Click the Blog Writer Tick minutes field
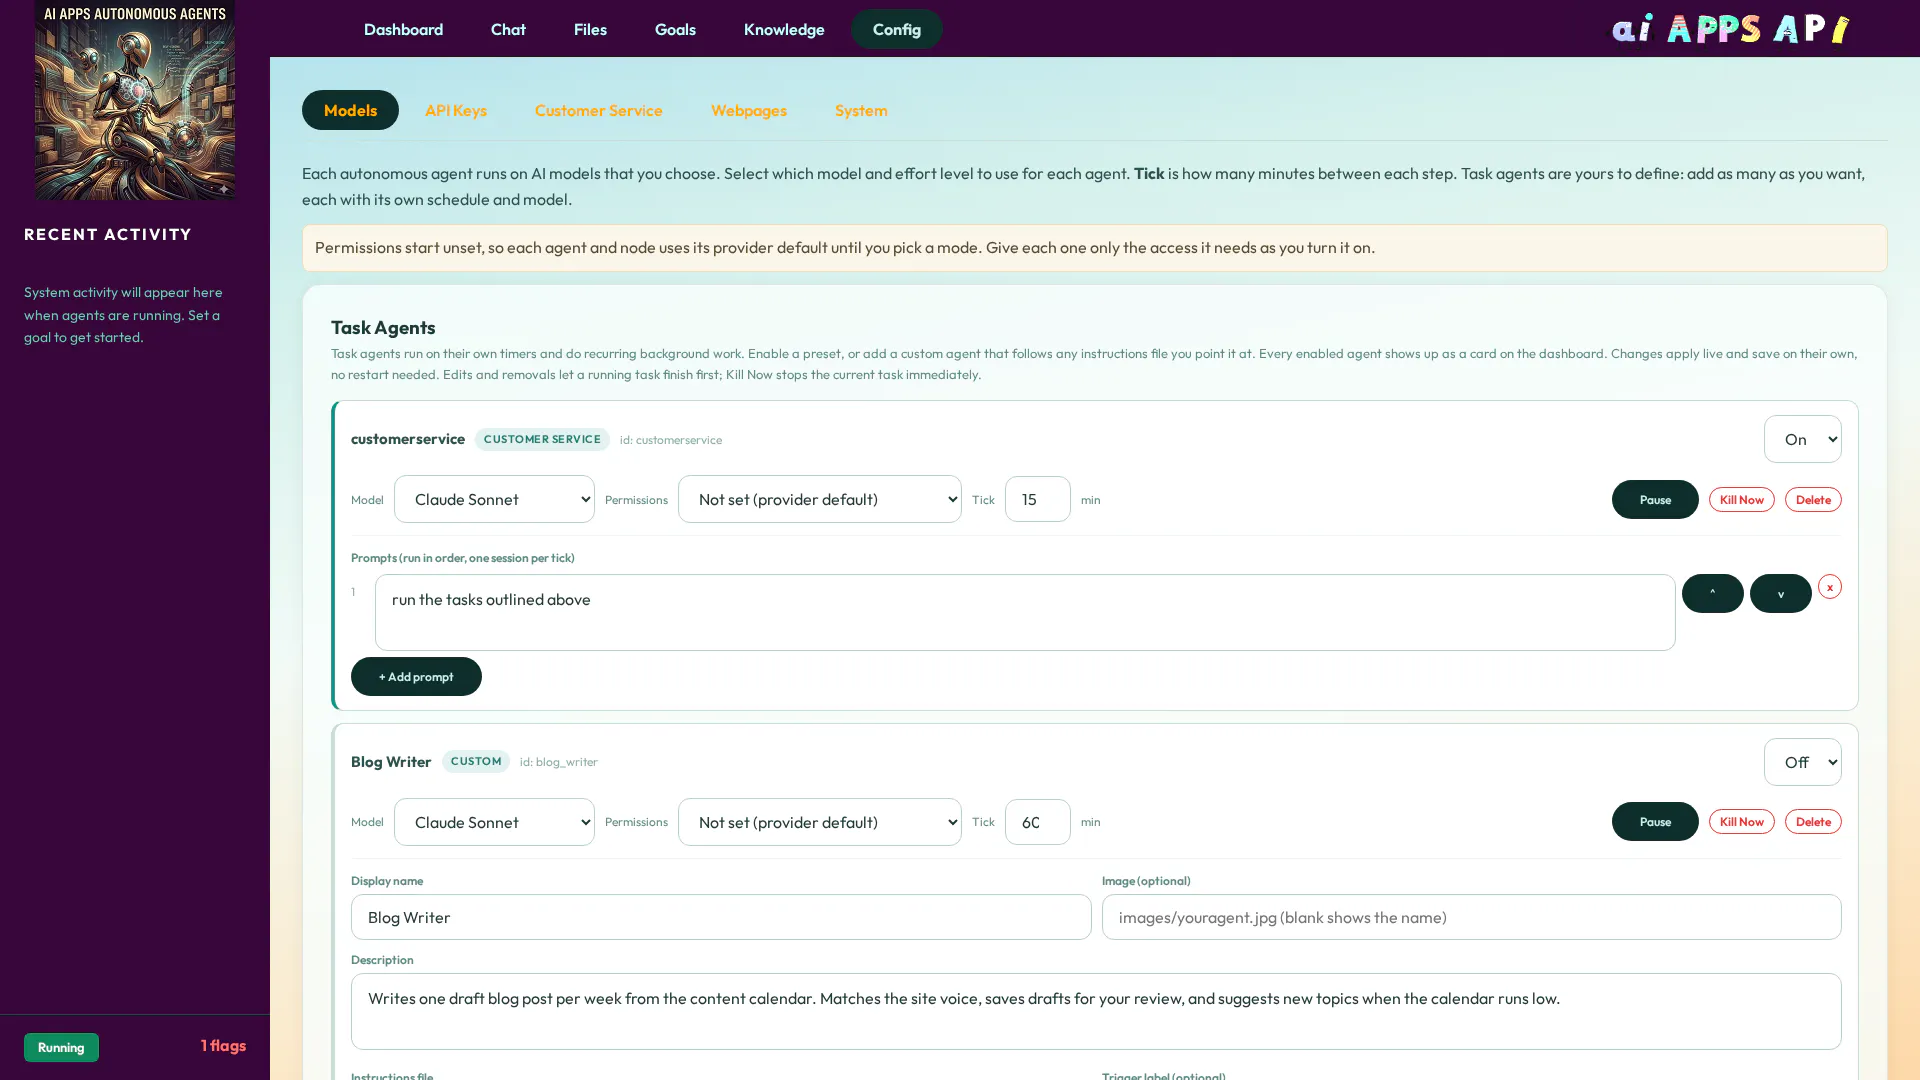 (x=1037, y=822)
